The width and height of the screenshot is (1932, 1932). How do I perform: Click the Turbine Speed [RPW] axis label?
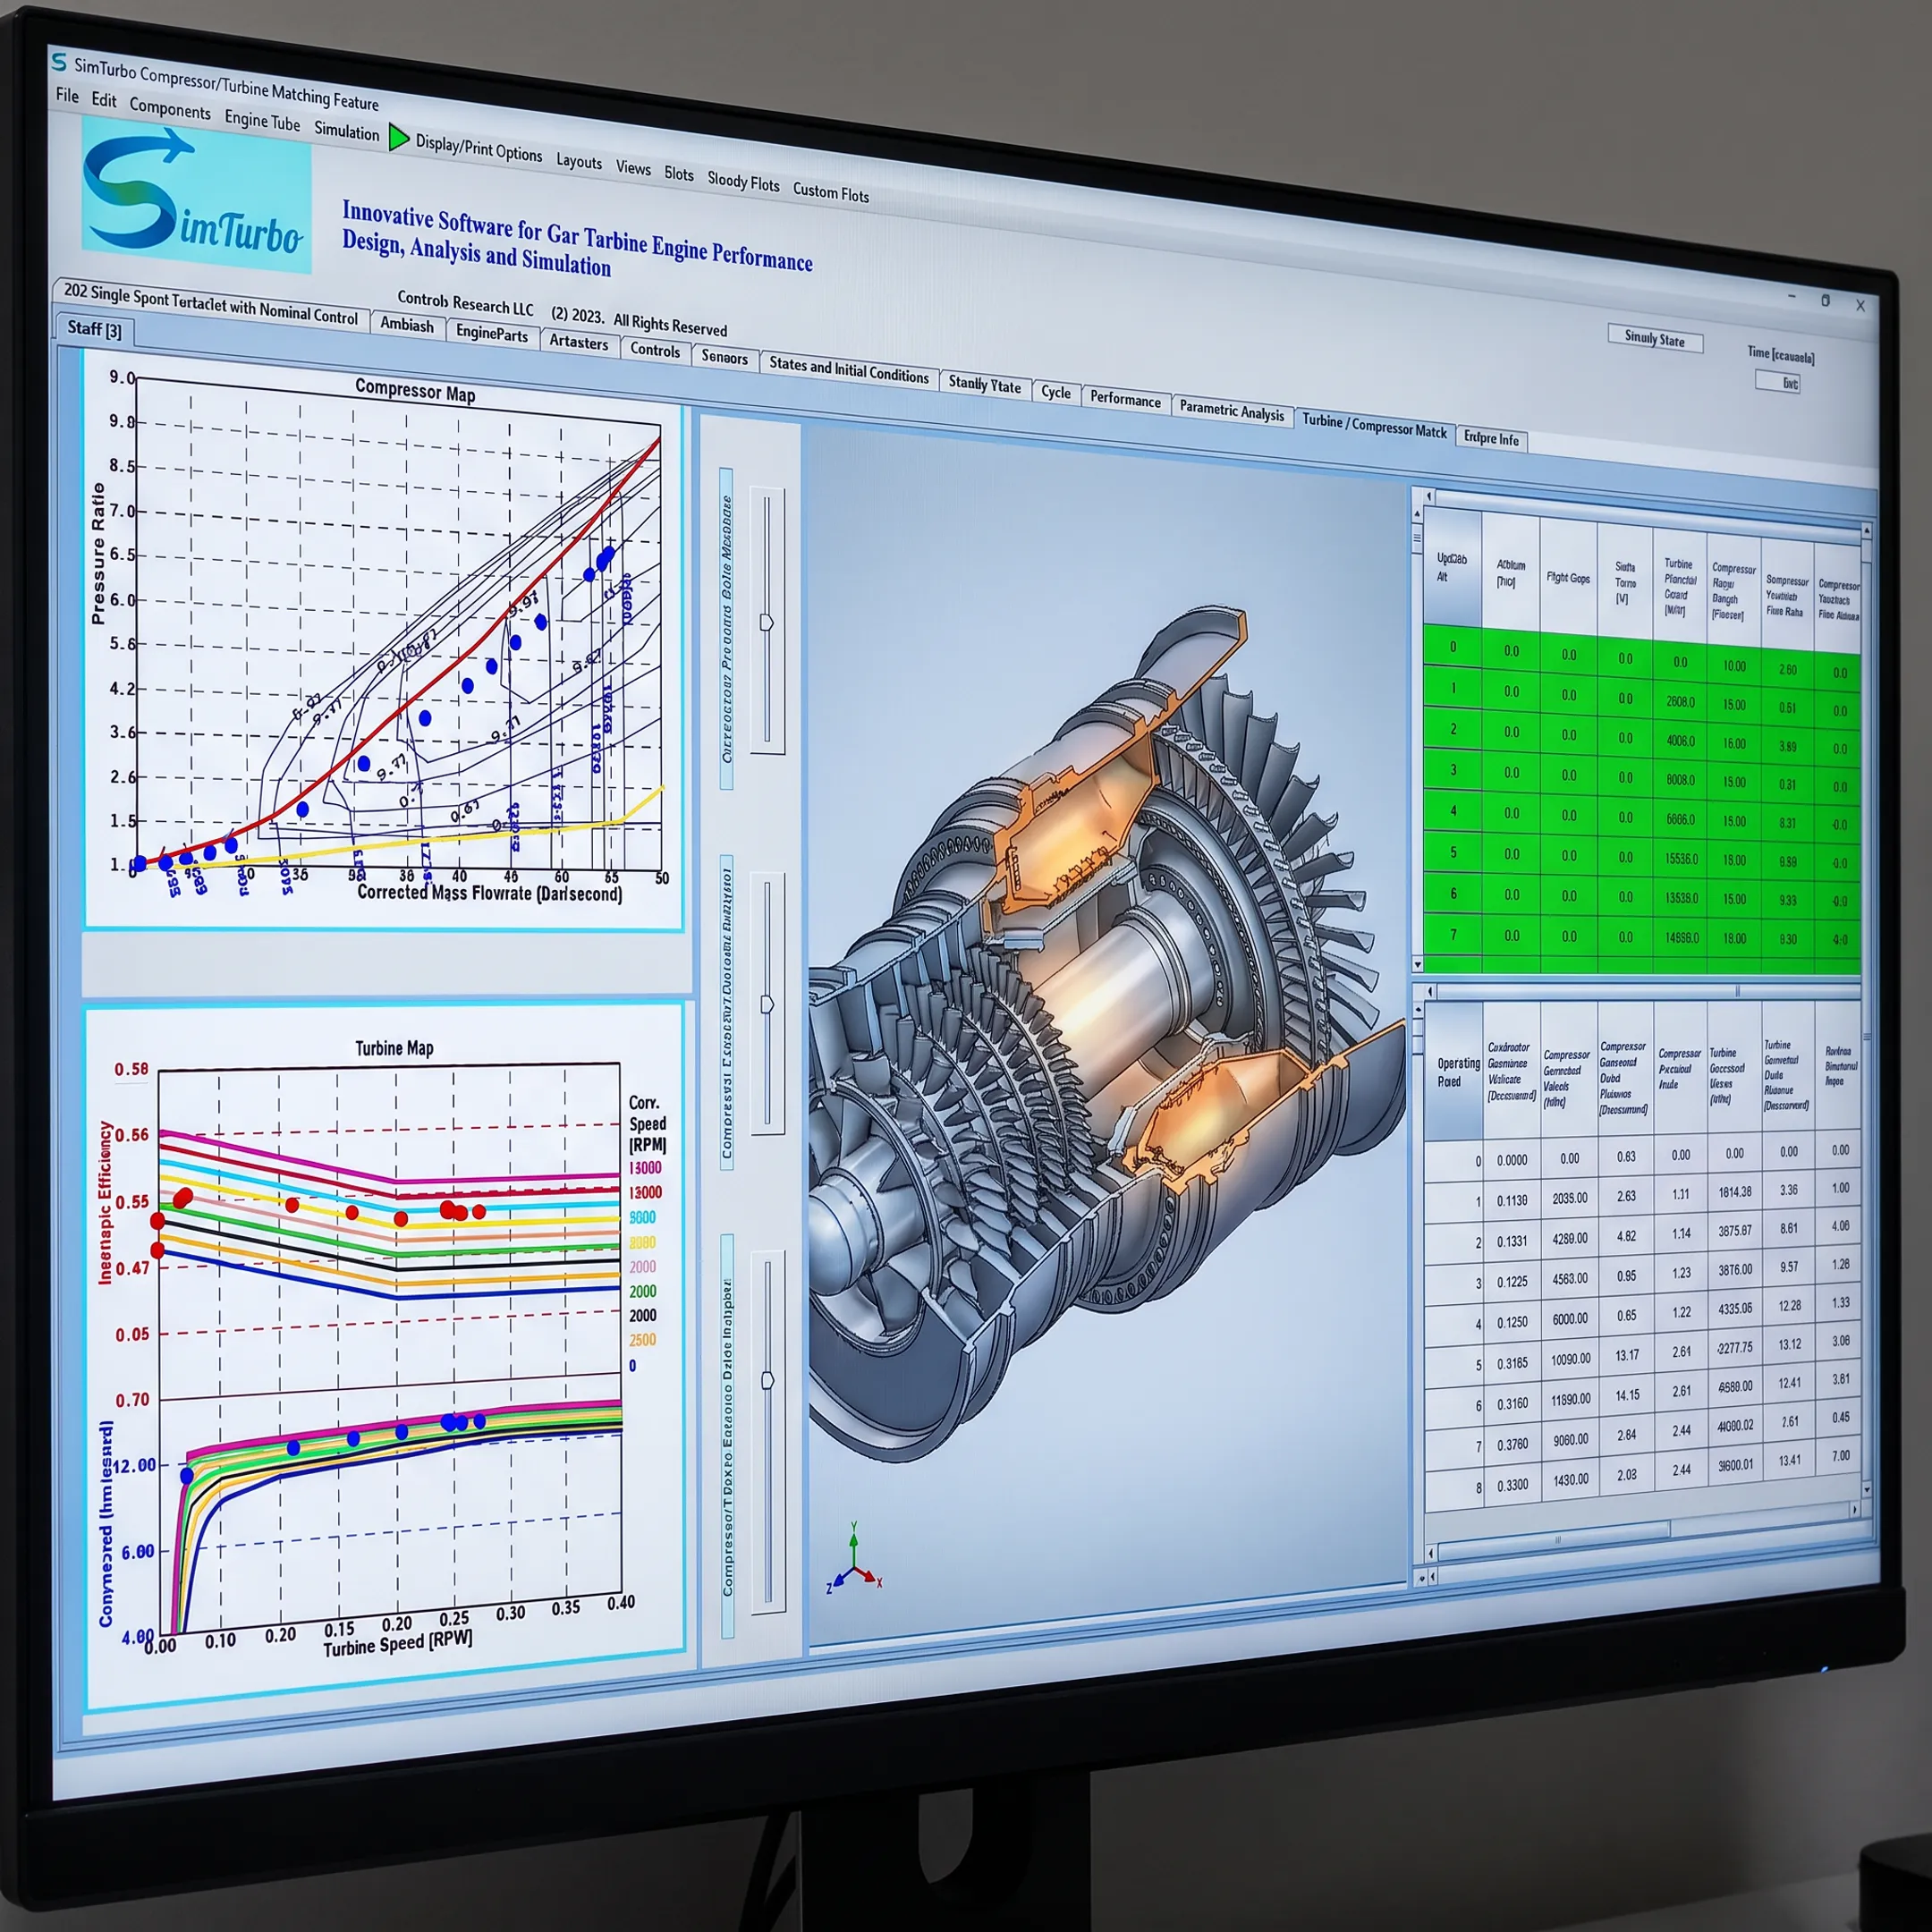397,1643
